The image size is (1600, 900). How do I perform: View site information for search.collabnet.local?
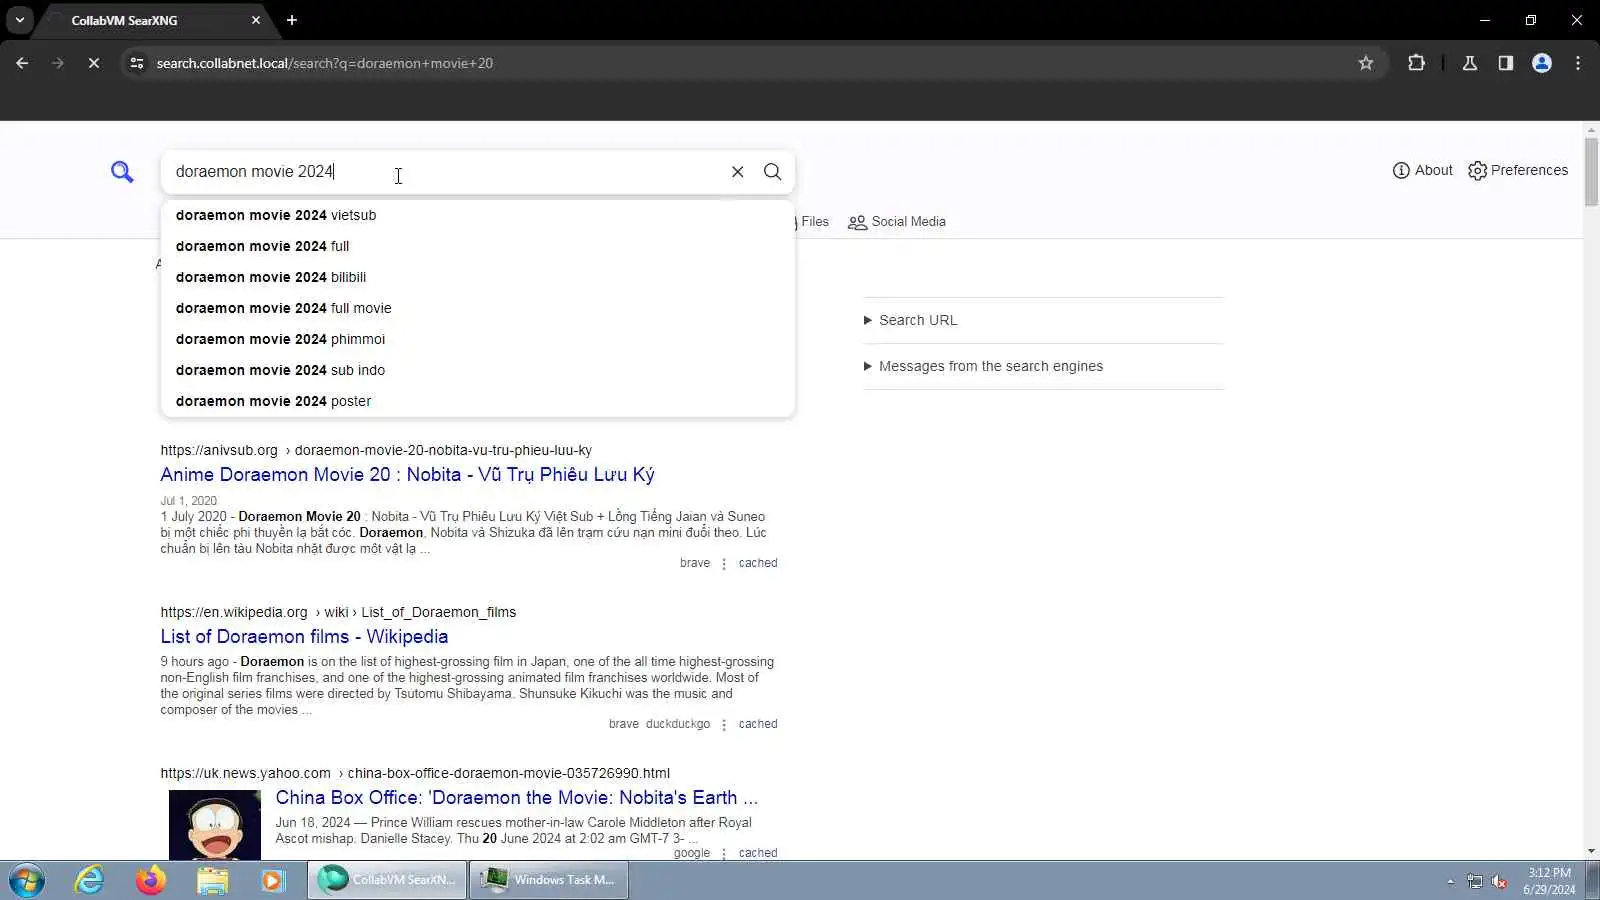tap(137, 63)
